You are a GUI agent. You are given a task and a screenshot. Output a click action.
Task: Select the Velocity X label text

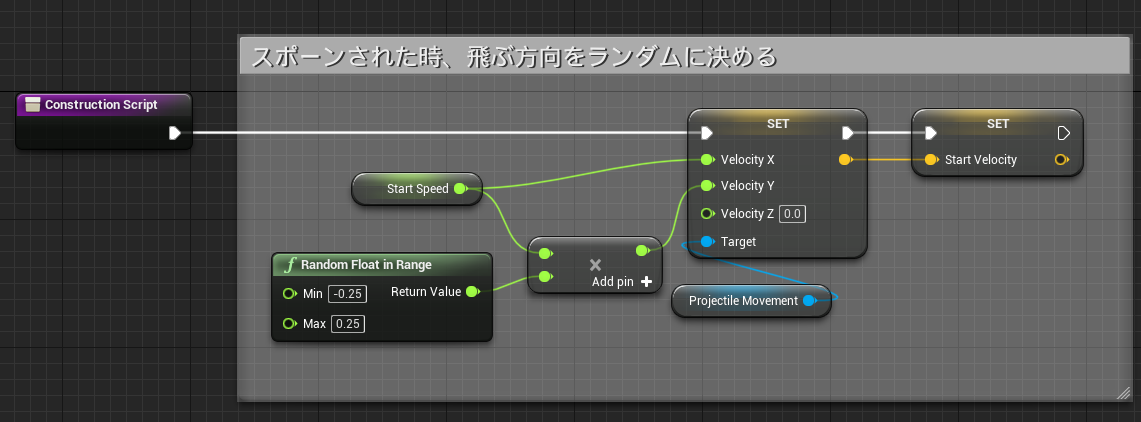[x=747, y=159]
